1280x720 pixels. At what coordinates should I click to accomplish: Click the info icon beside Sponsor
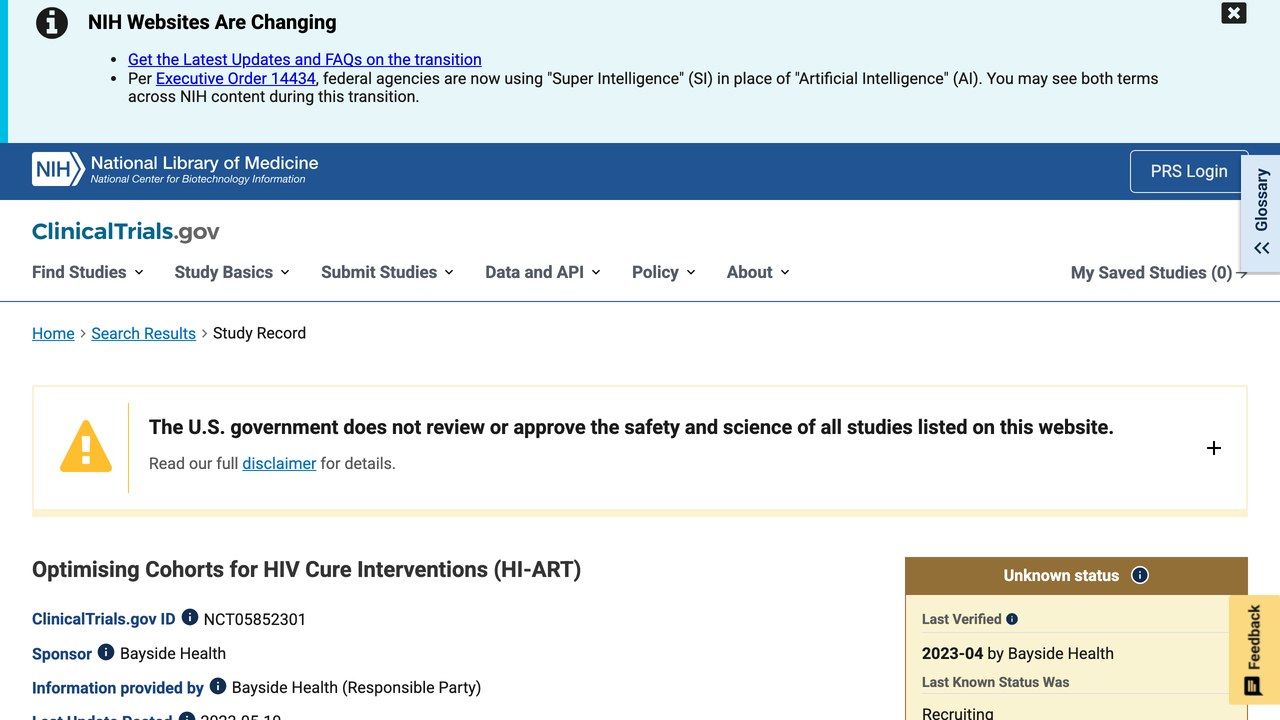click(x=106, y=652)
